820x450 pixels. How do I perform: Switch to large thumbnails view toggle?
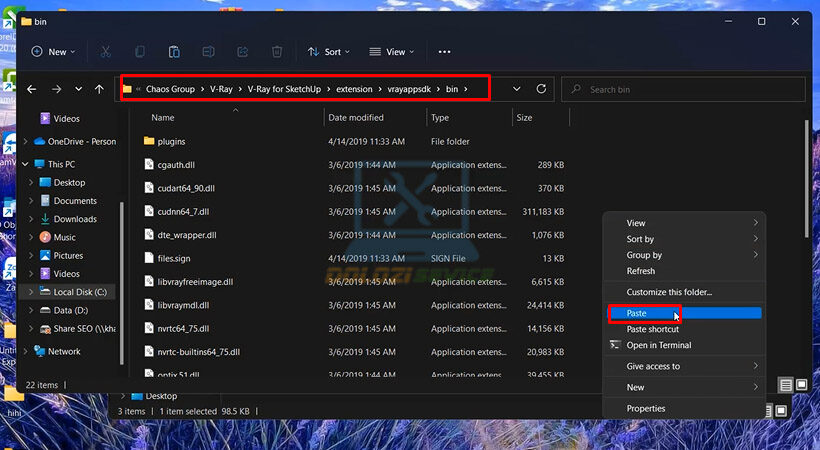click(x=802, y=385)
